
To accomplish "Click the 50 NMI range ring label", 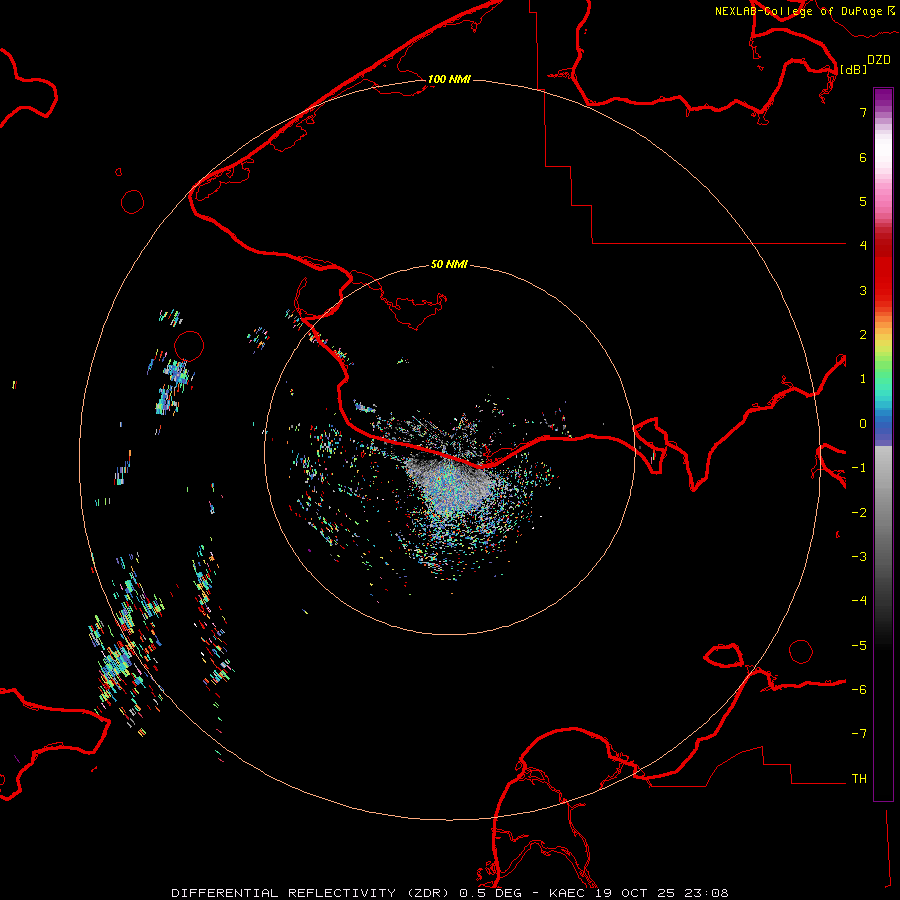I will (449, 264).
